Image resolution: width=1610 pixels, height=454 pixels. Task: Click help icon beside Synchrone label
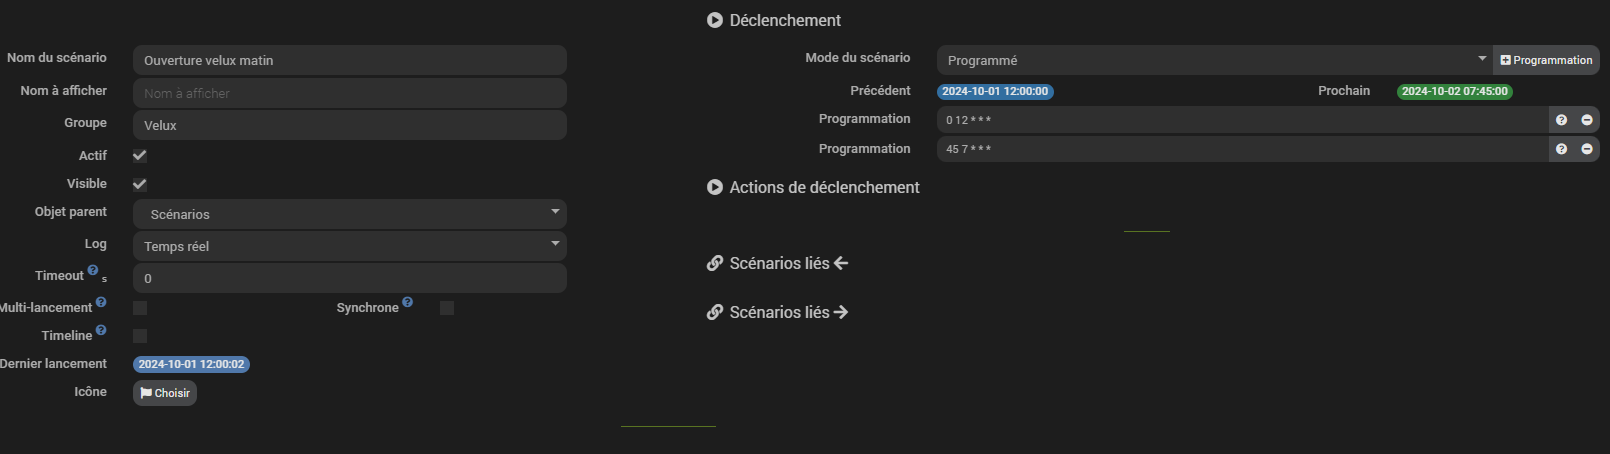407,302
